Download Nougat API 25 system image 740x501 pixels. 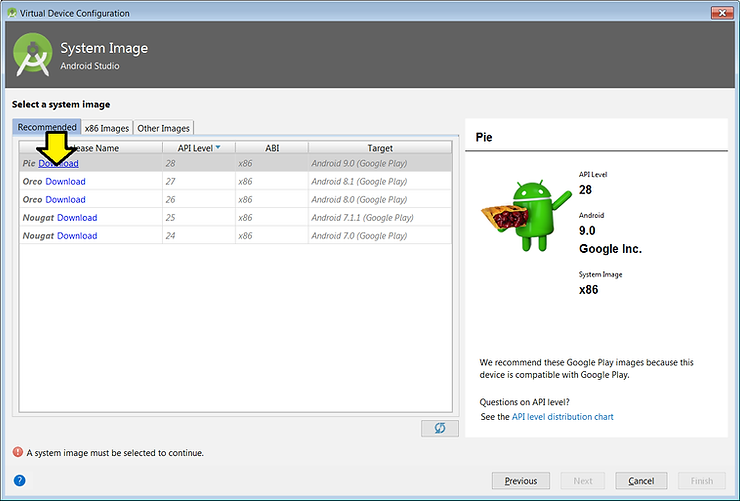coord(77,218)
